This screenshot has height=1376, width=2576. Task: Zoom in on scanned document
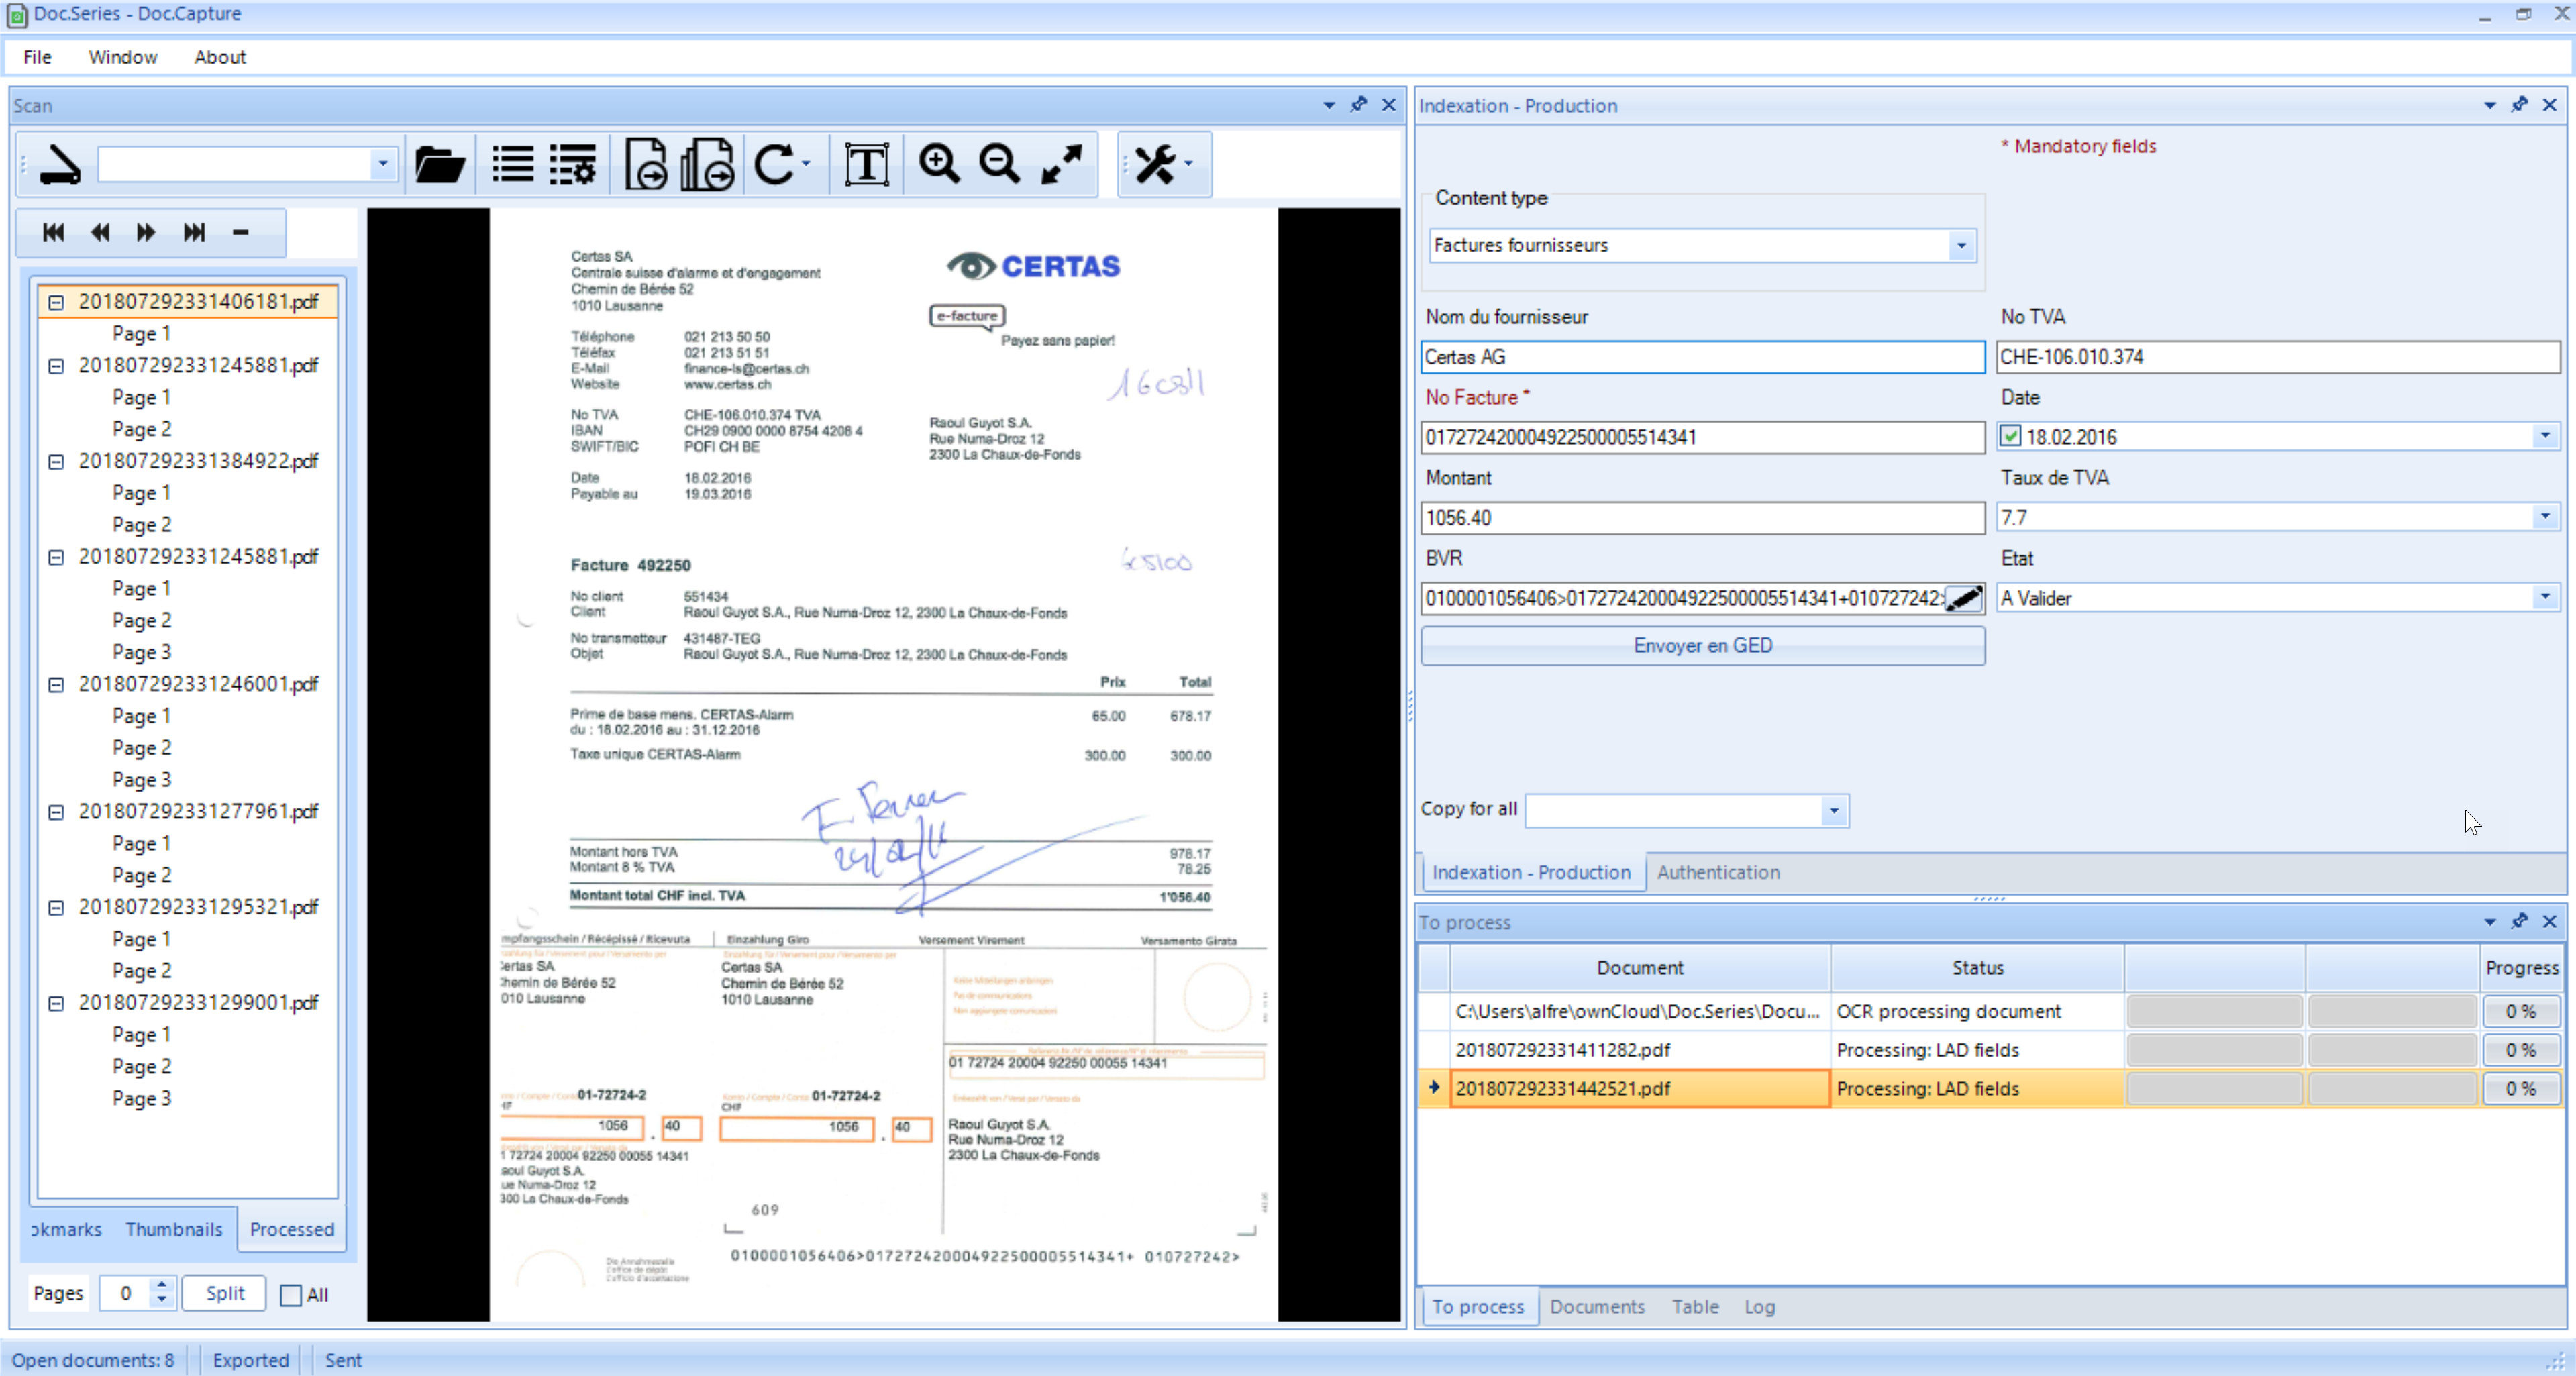coord(939,163)
